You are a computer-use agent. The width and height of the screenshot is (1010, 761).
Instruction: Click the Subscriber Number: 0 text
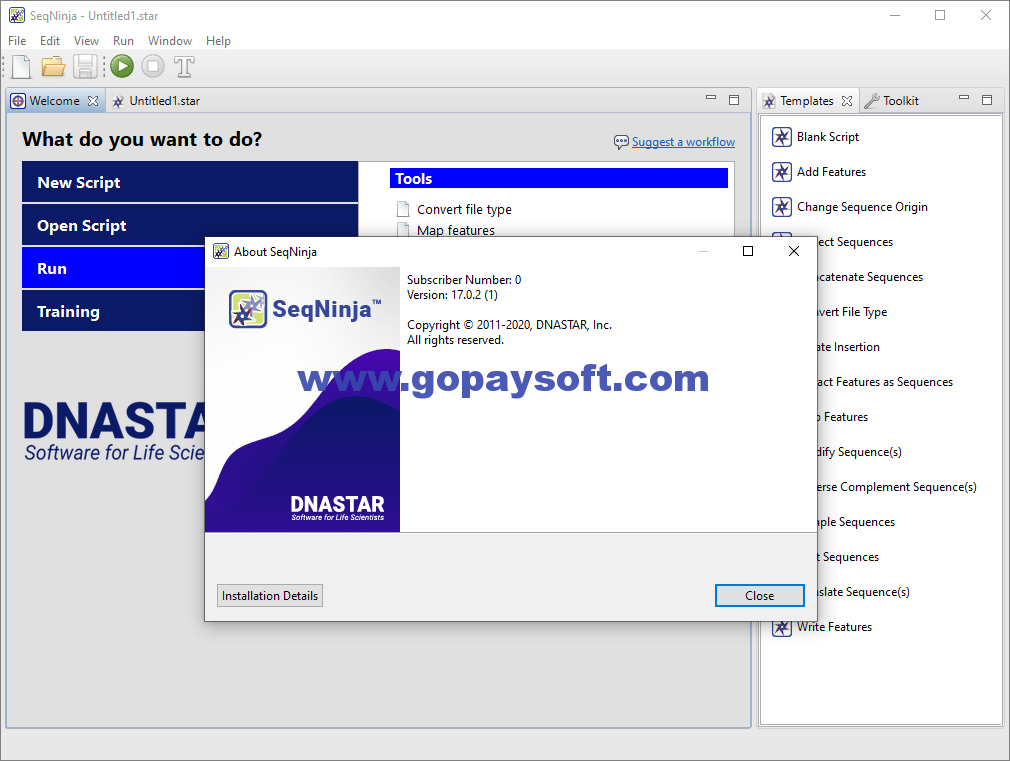tap(464, 280)
